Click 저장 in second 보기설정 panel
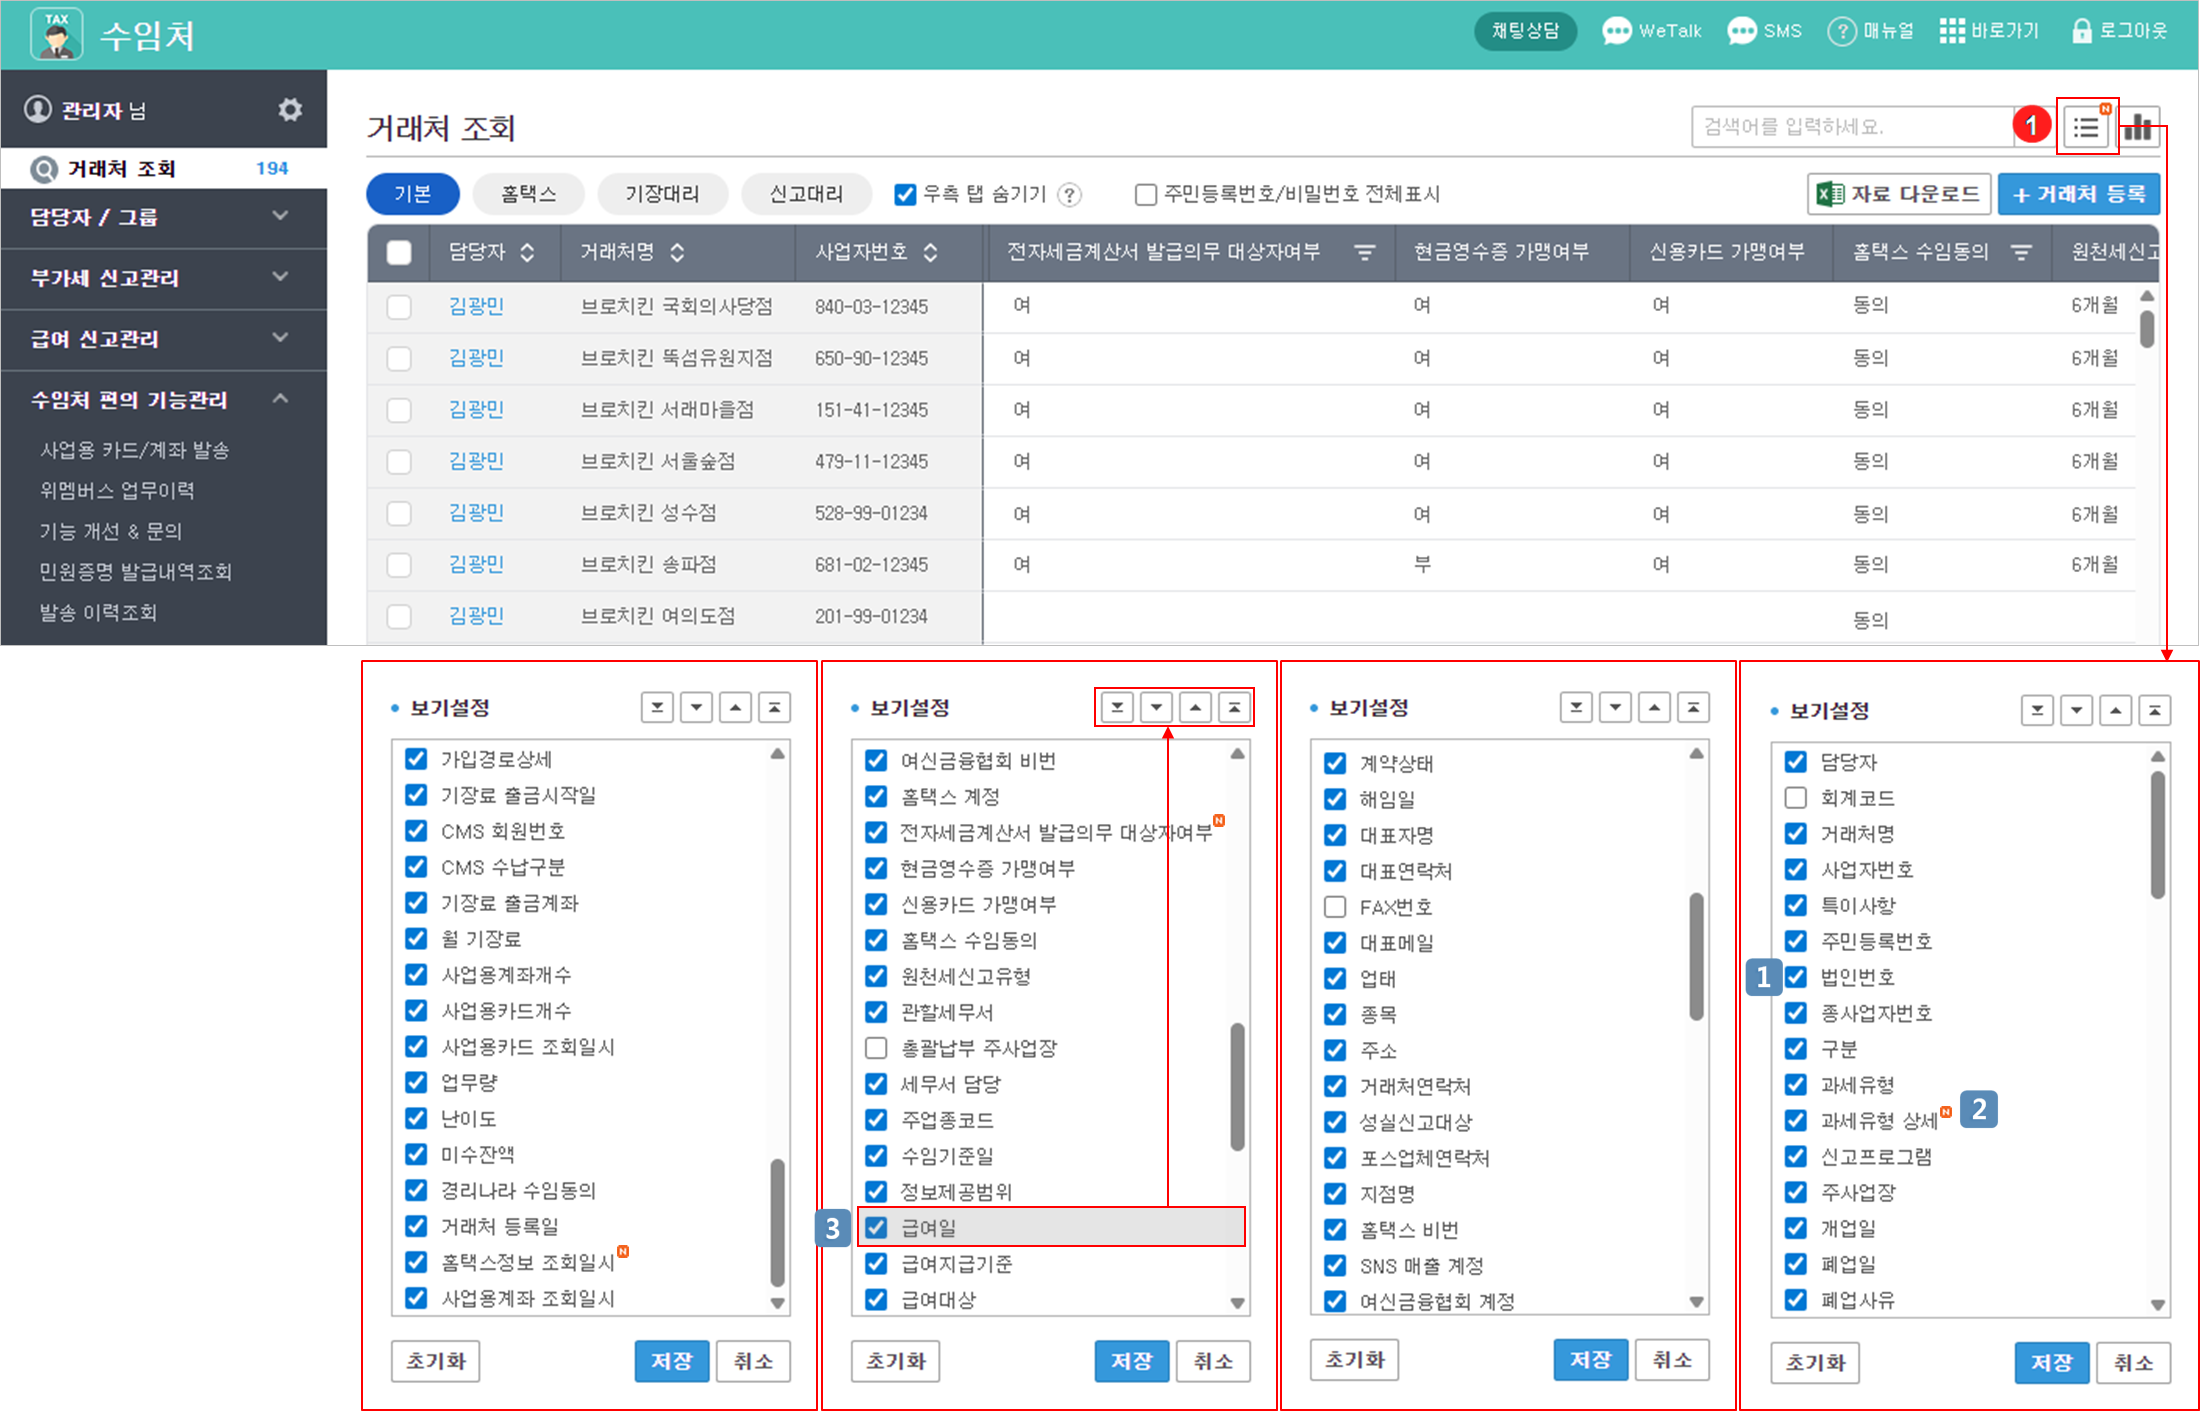2200x1411 pixels. click(1131, 1361)
